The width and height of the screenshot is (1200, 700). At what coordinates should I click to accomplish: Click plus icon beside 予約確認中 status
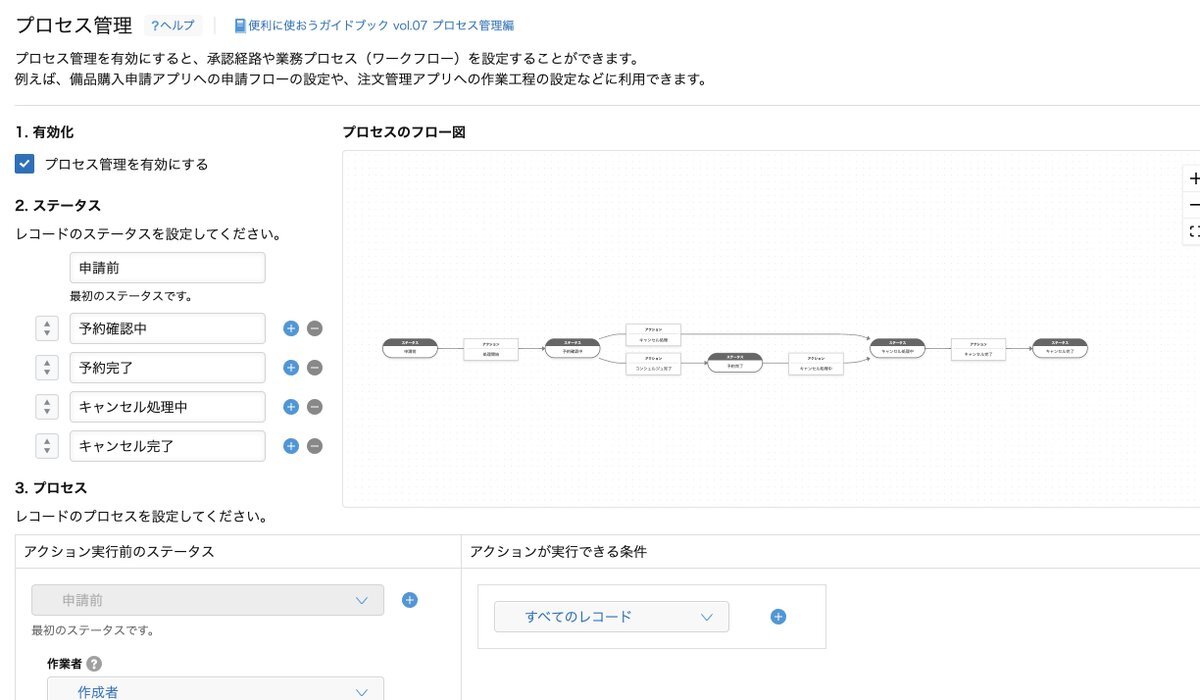pyautogui.click(x=291, y=328)
